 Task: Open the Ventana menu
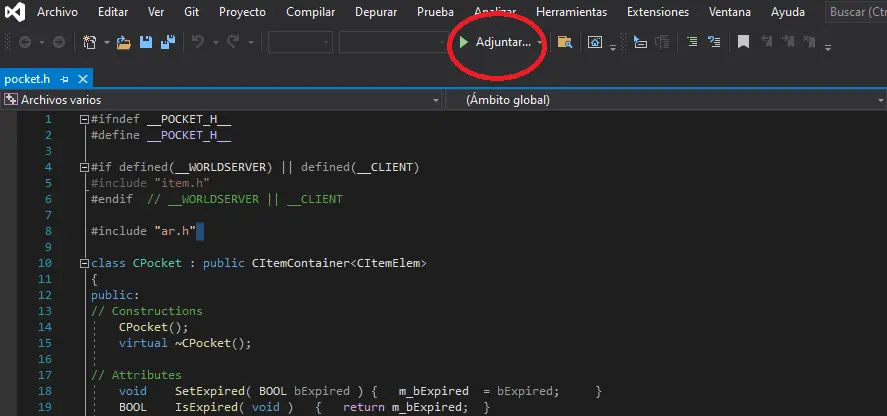pyautogui.click(x=730, y=12)
